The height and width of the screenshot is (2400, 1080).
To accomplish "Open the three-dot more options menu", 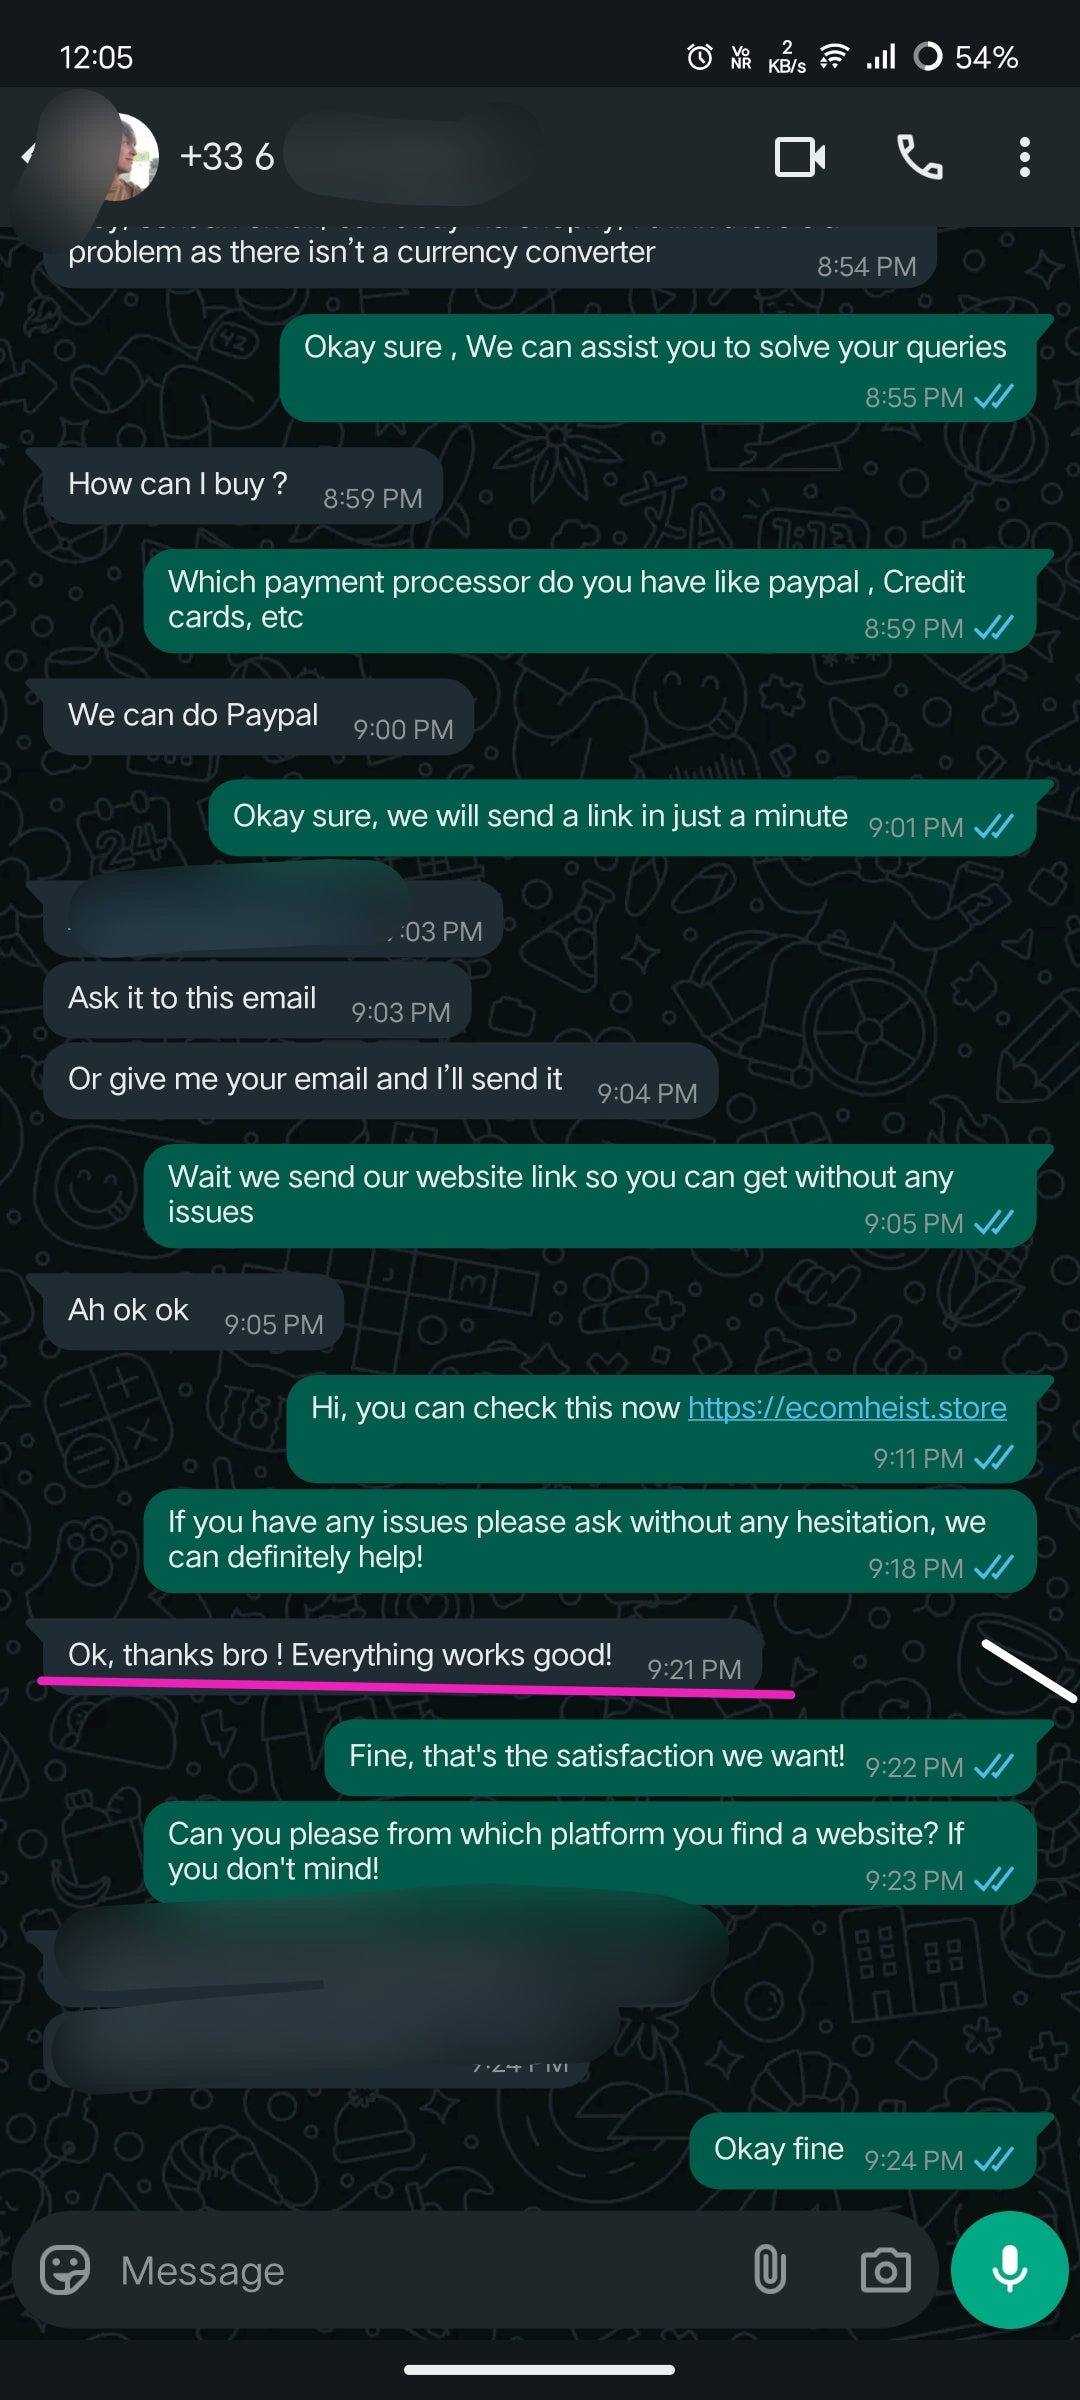I will coord(1024,157).
